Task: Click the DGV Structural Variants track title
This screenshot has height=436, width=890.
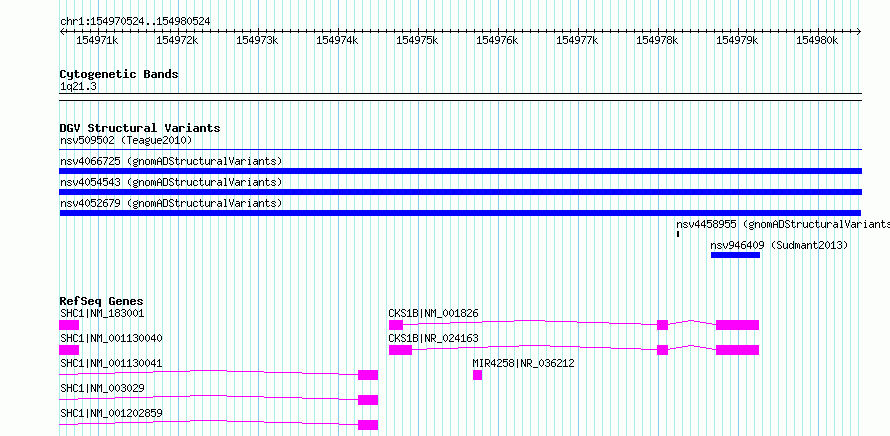Action: (140, 128)
